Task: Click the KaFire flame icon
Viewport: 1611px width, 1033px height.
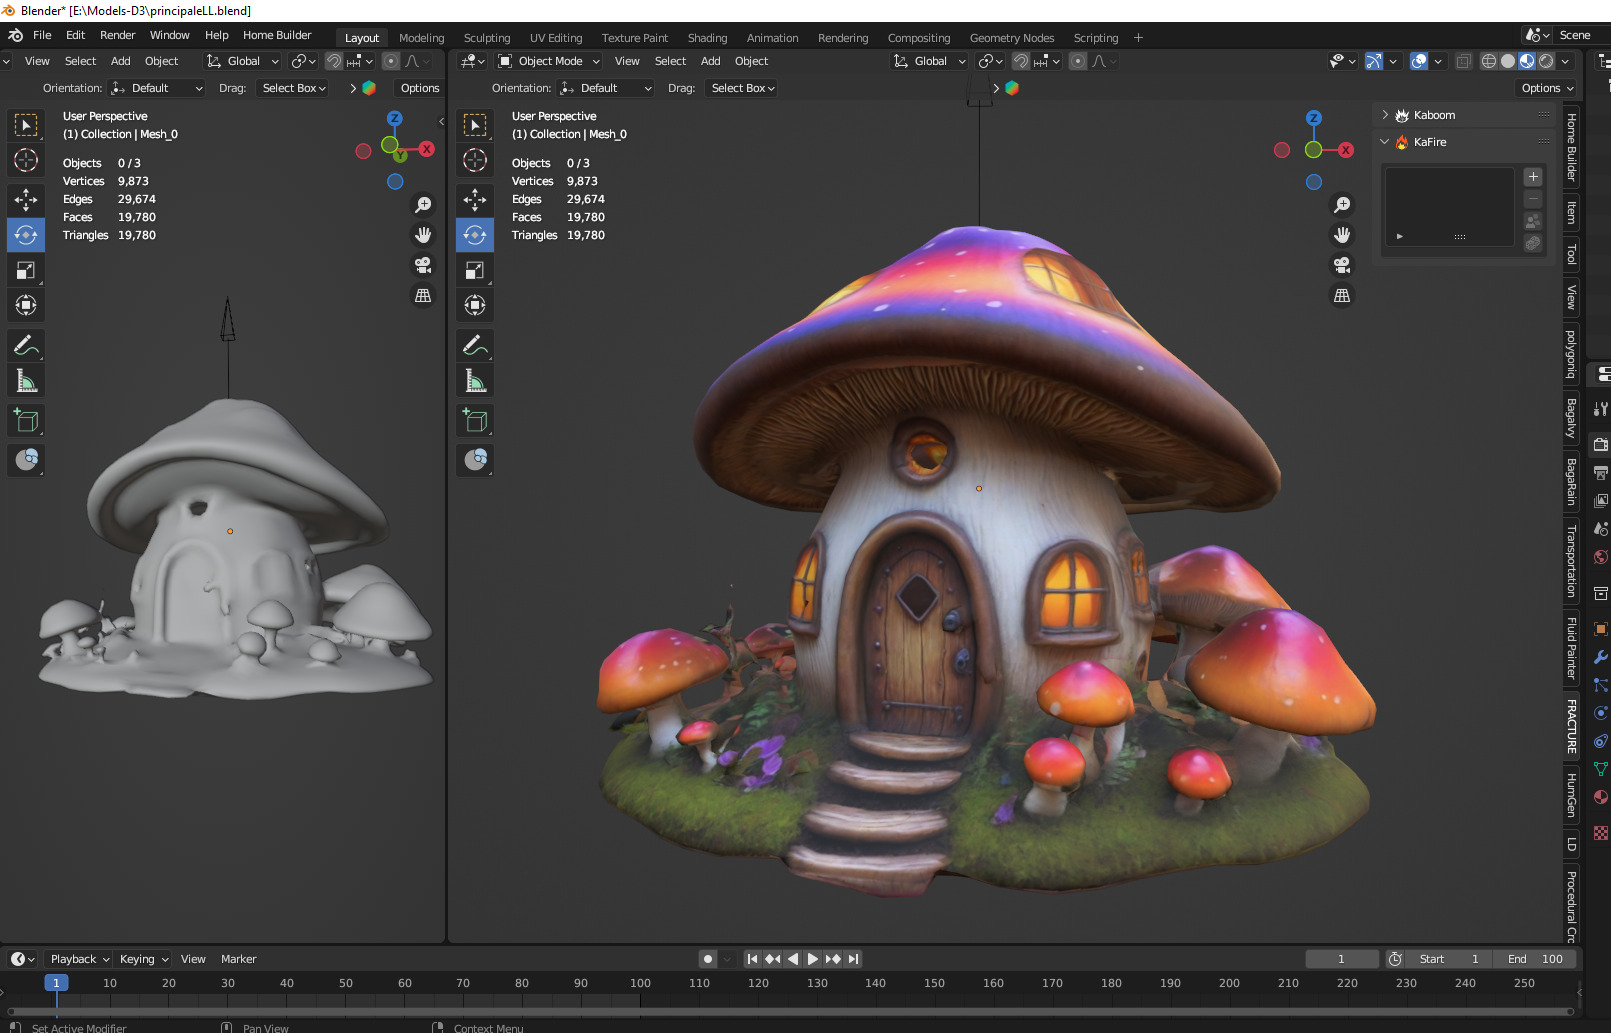Action: coord(1402,142)
